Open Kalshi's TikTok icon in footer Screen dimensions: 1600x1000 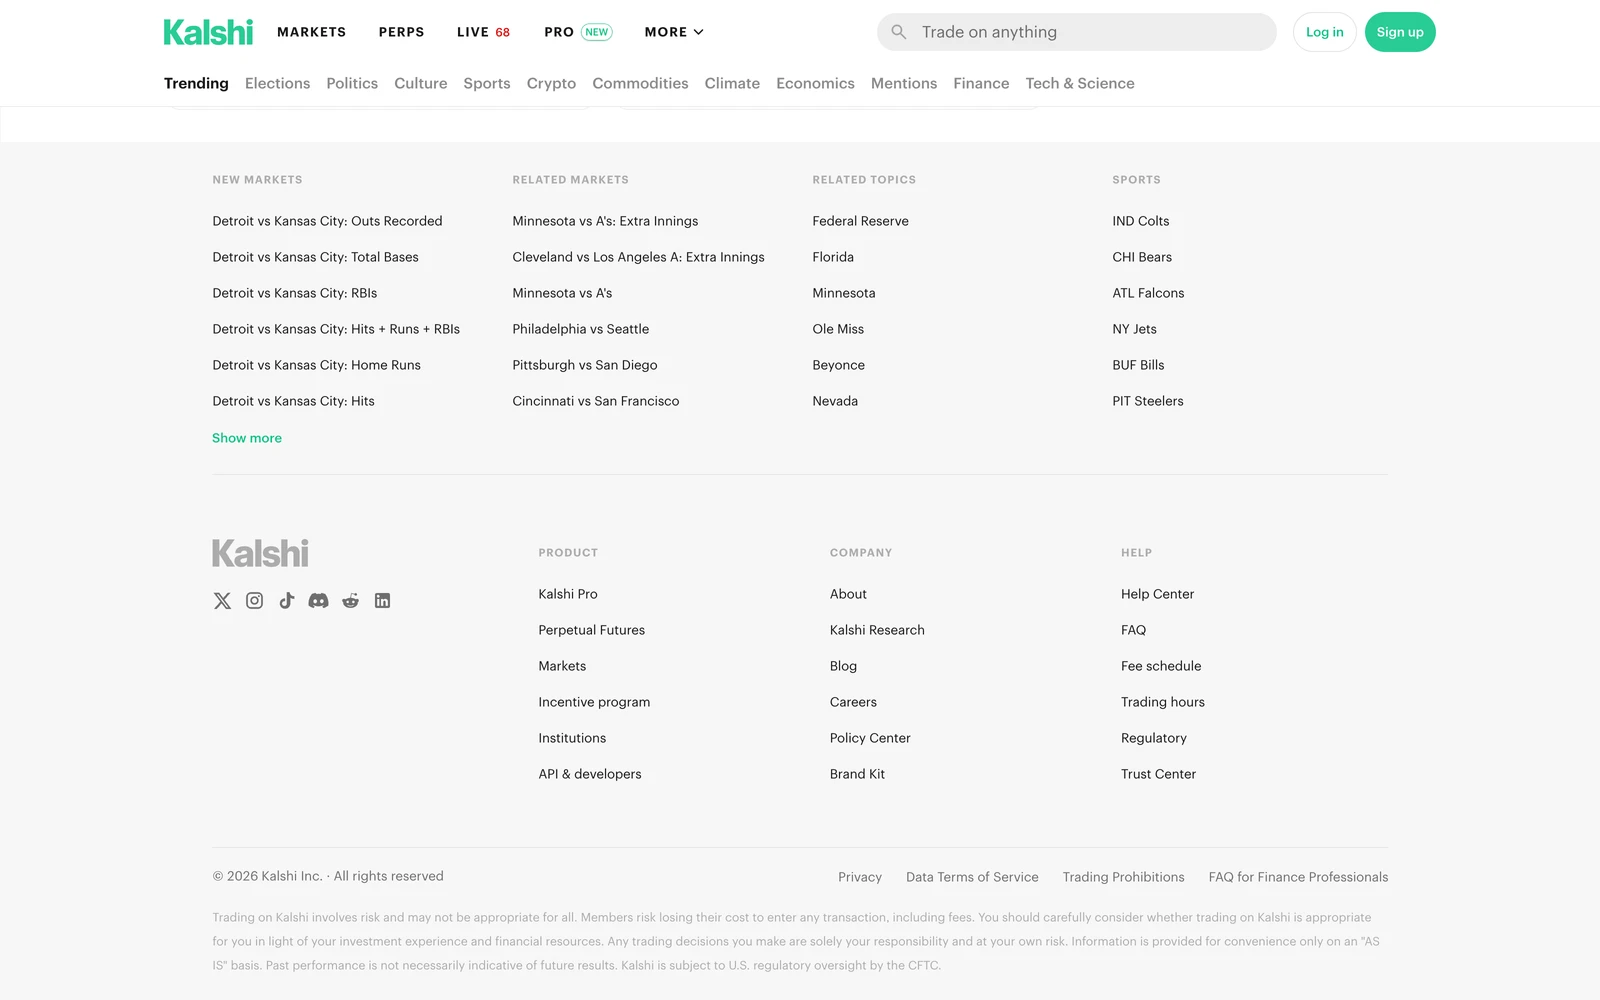(286, 600)
